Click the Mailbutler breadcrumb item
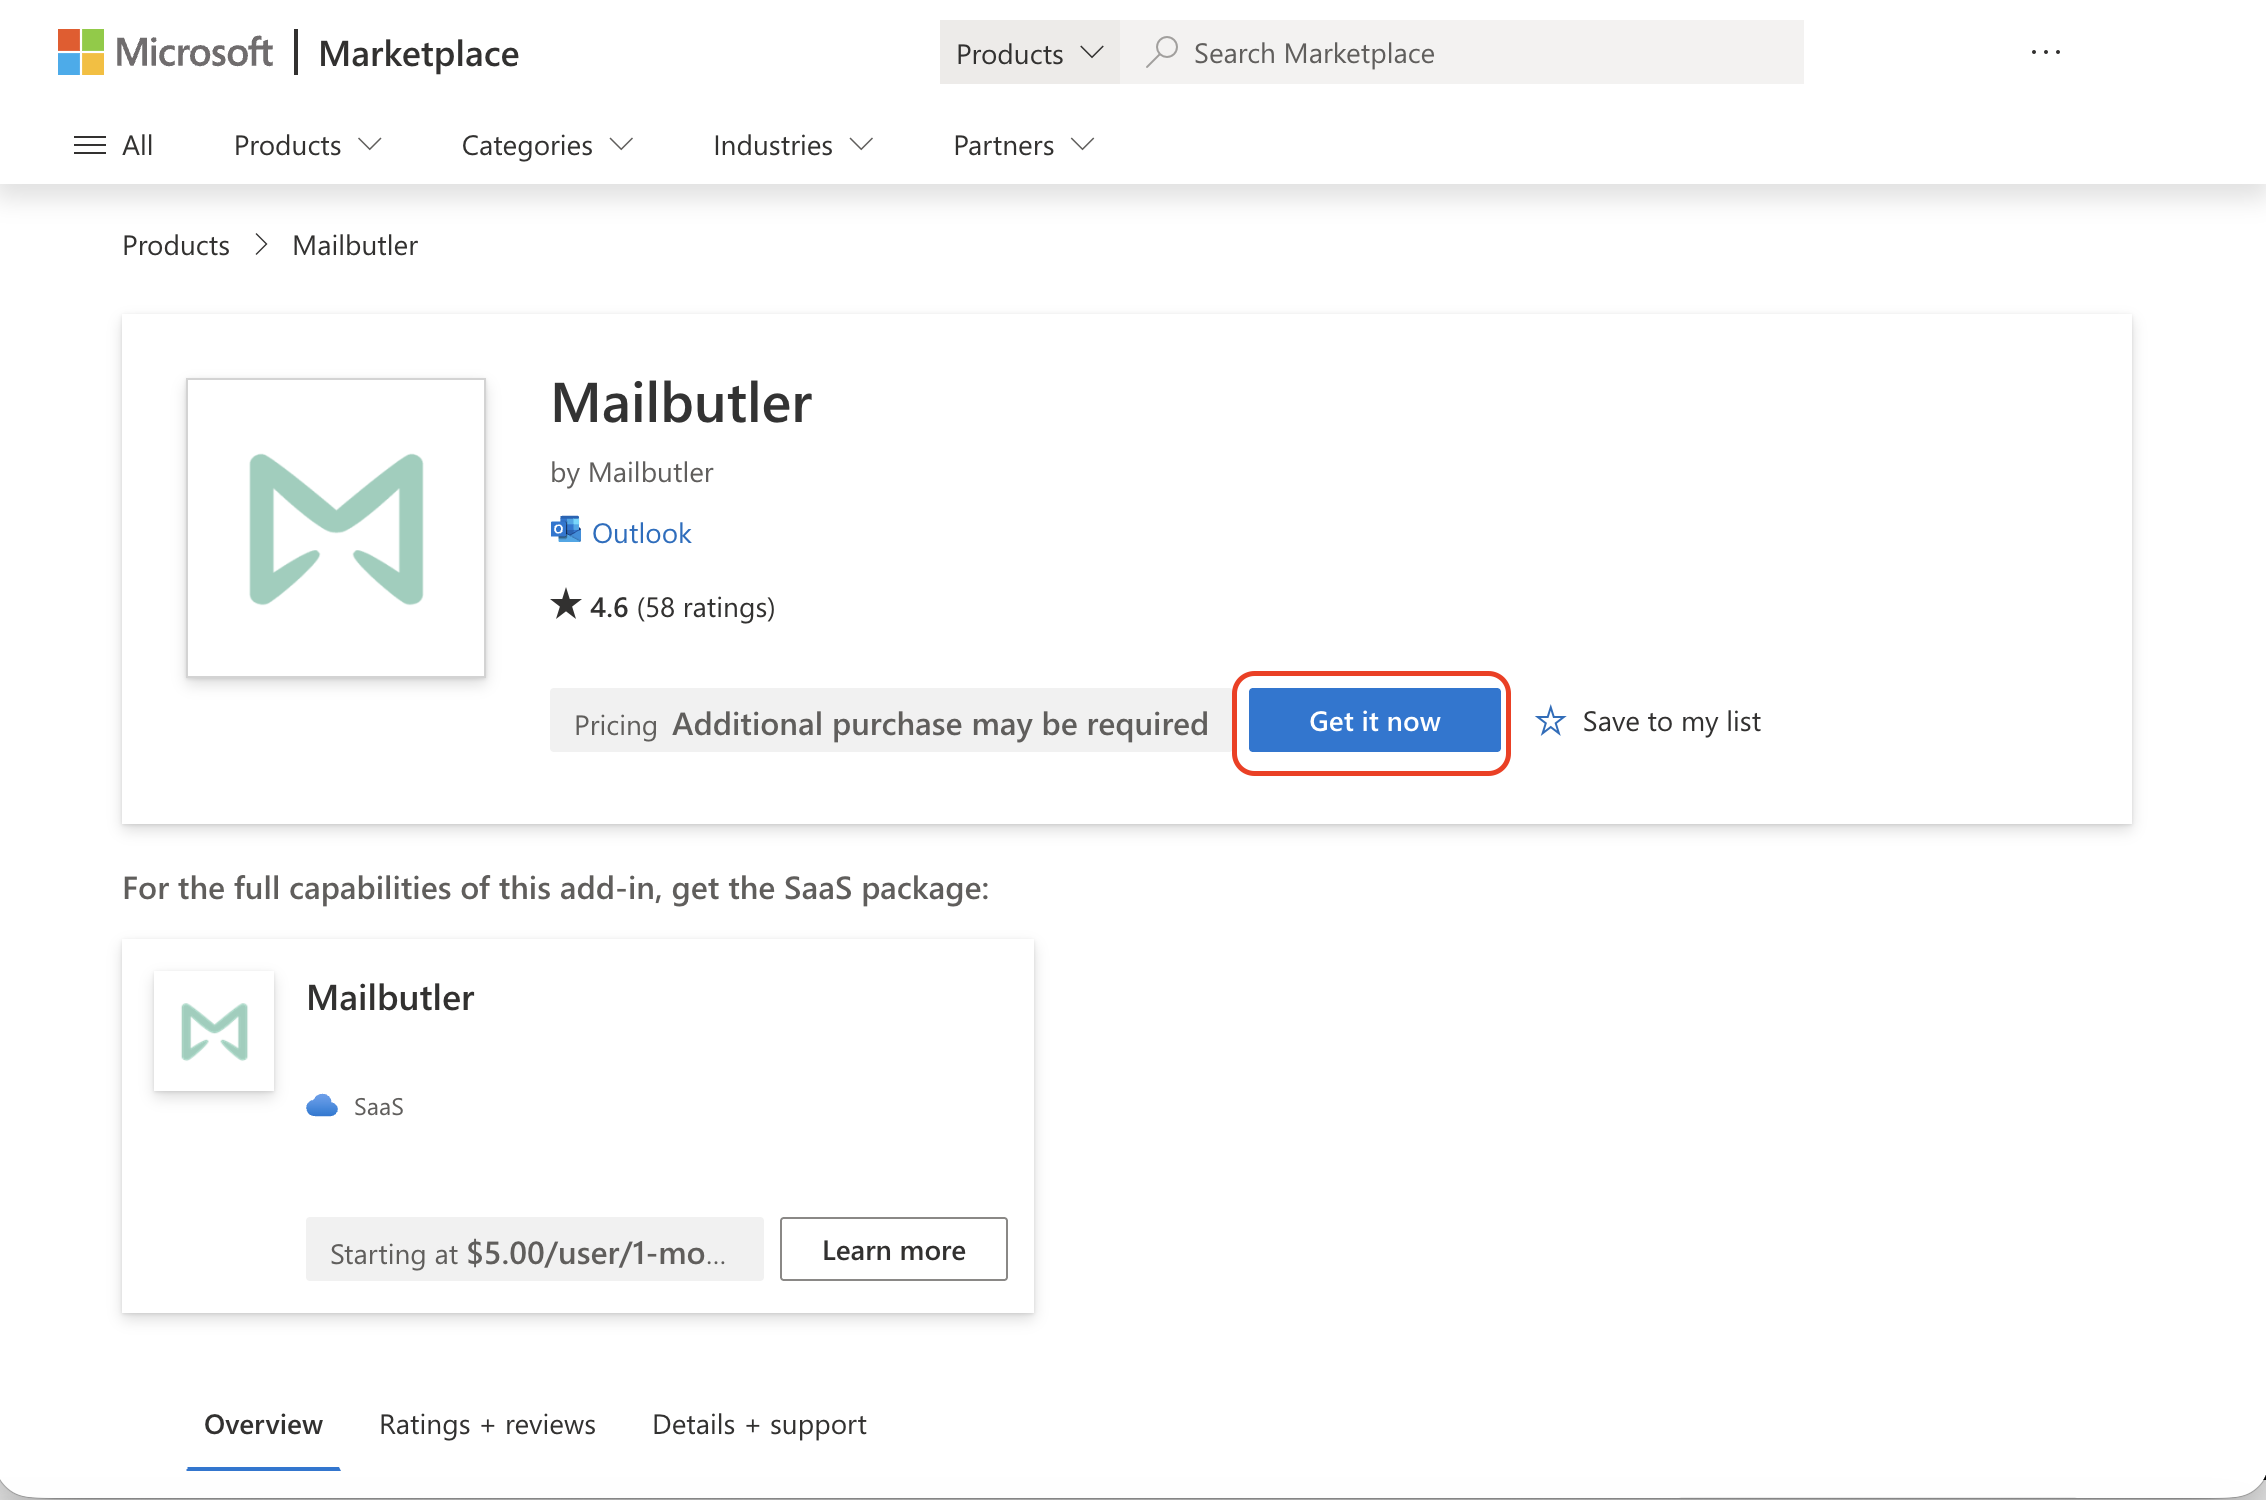This screenshot has width=2266, height=1500. coord(355,245)
